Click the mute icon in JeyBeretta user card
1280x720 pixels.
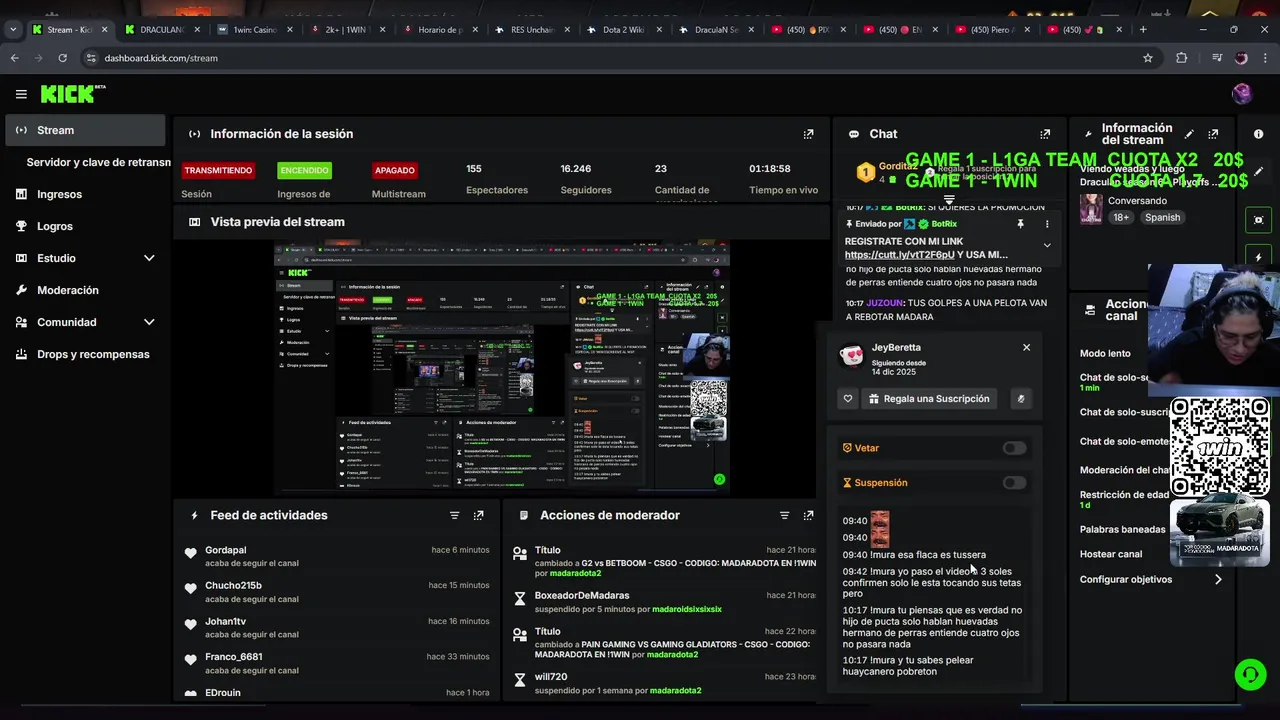click(1021, 399)
